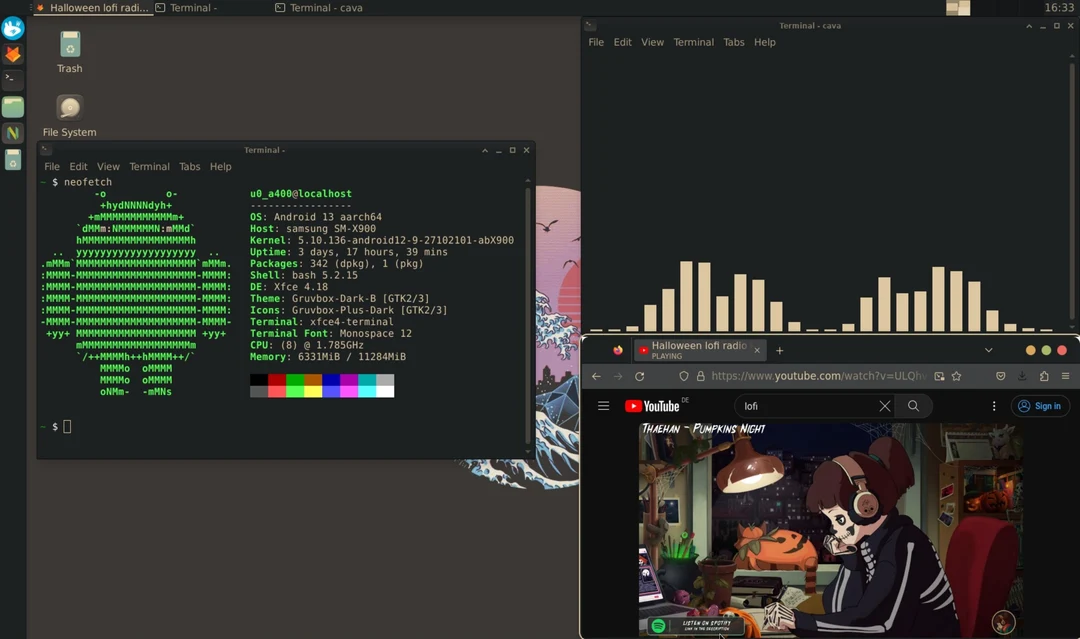Viewport: 1080px width, 639px height.
Task: Click the YouTube home logo
Action: [x=651, y=406]
